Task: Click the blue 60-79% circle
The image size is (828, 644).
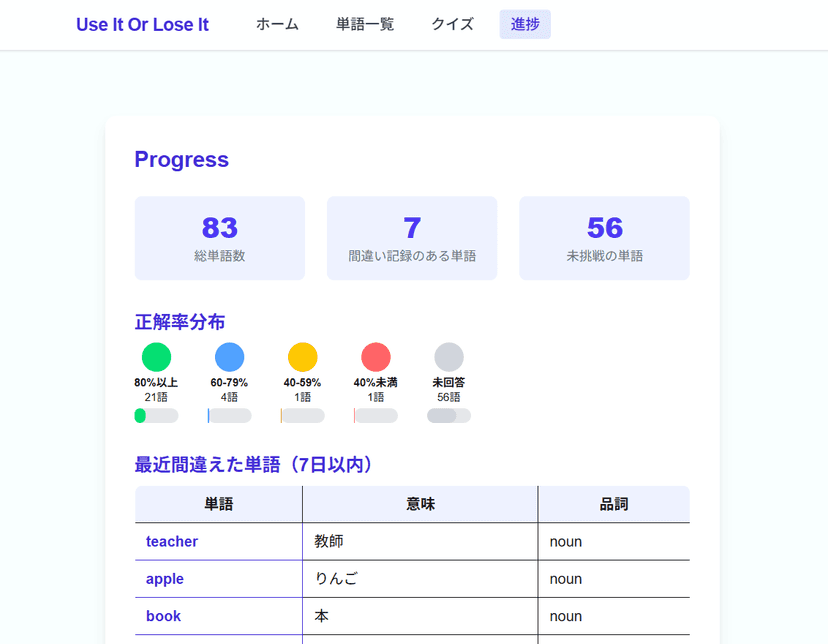Action: click(229, 357)
